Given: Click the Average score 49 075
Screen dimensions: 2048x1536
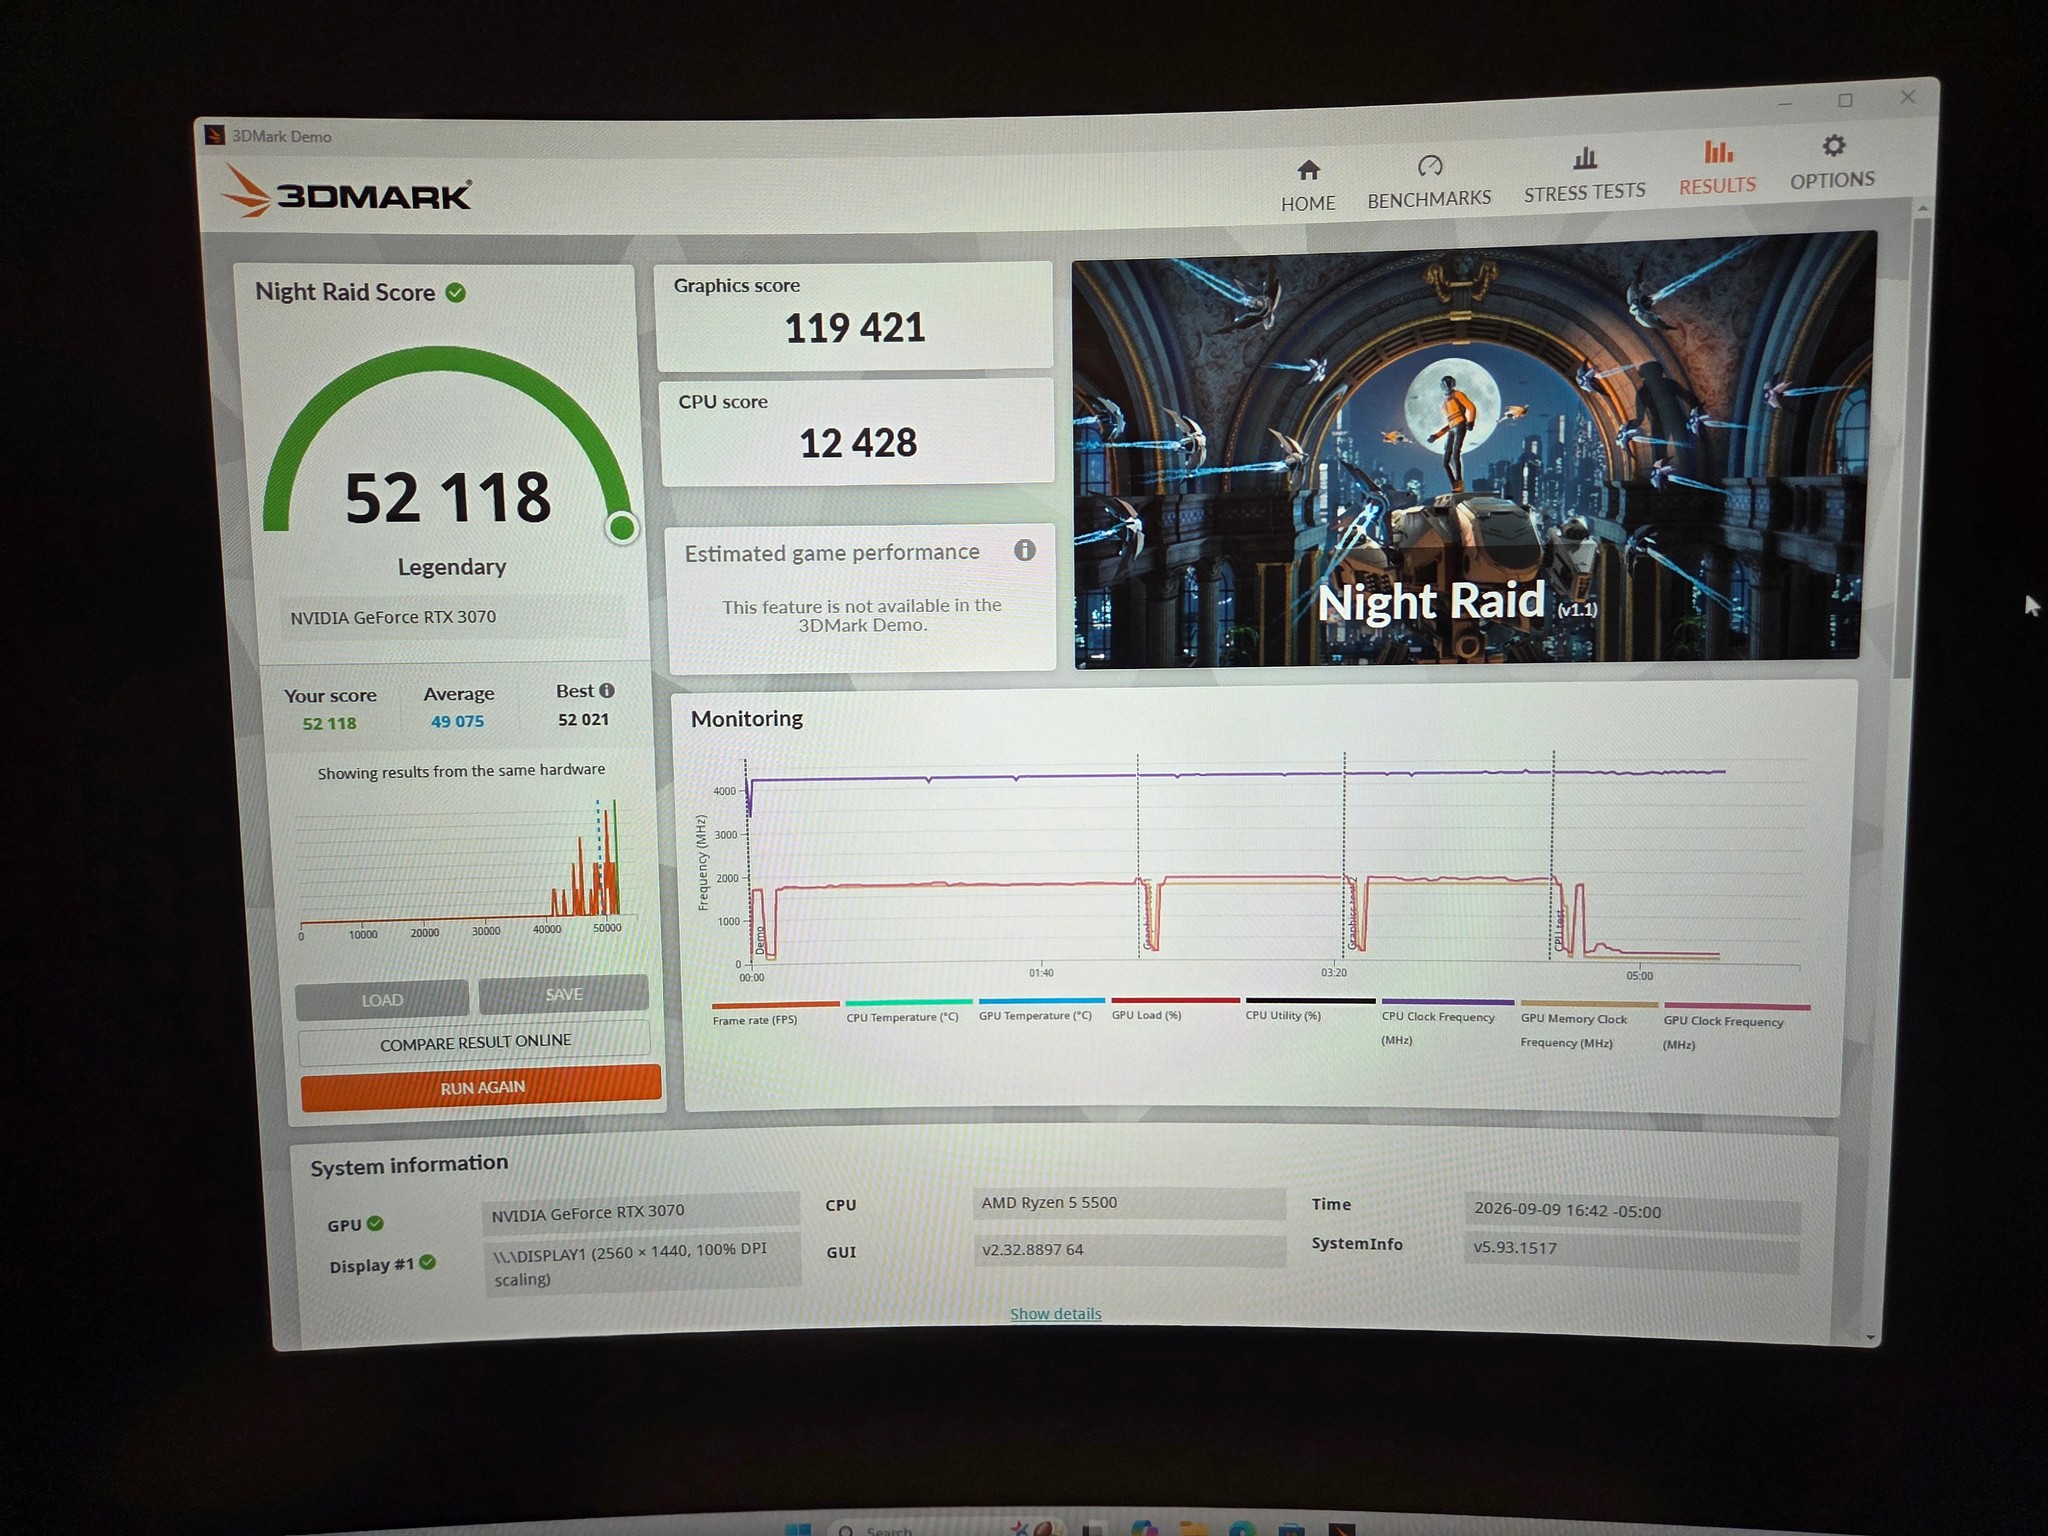Looking at the screenshot, I should coord(457,721).
